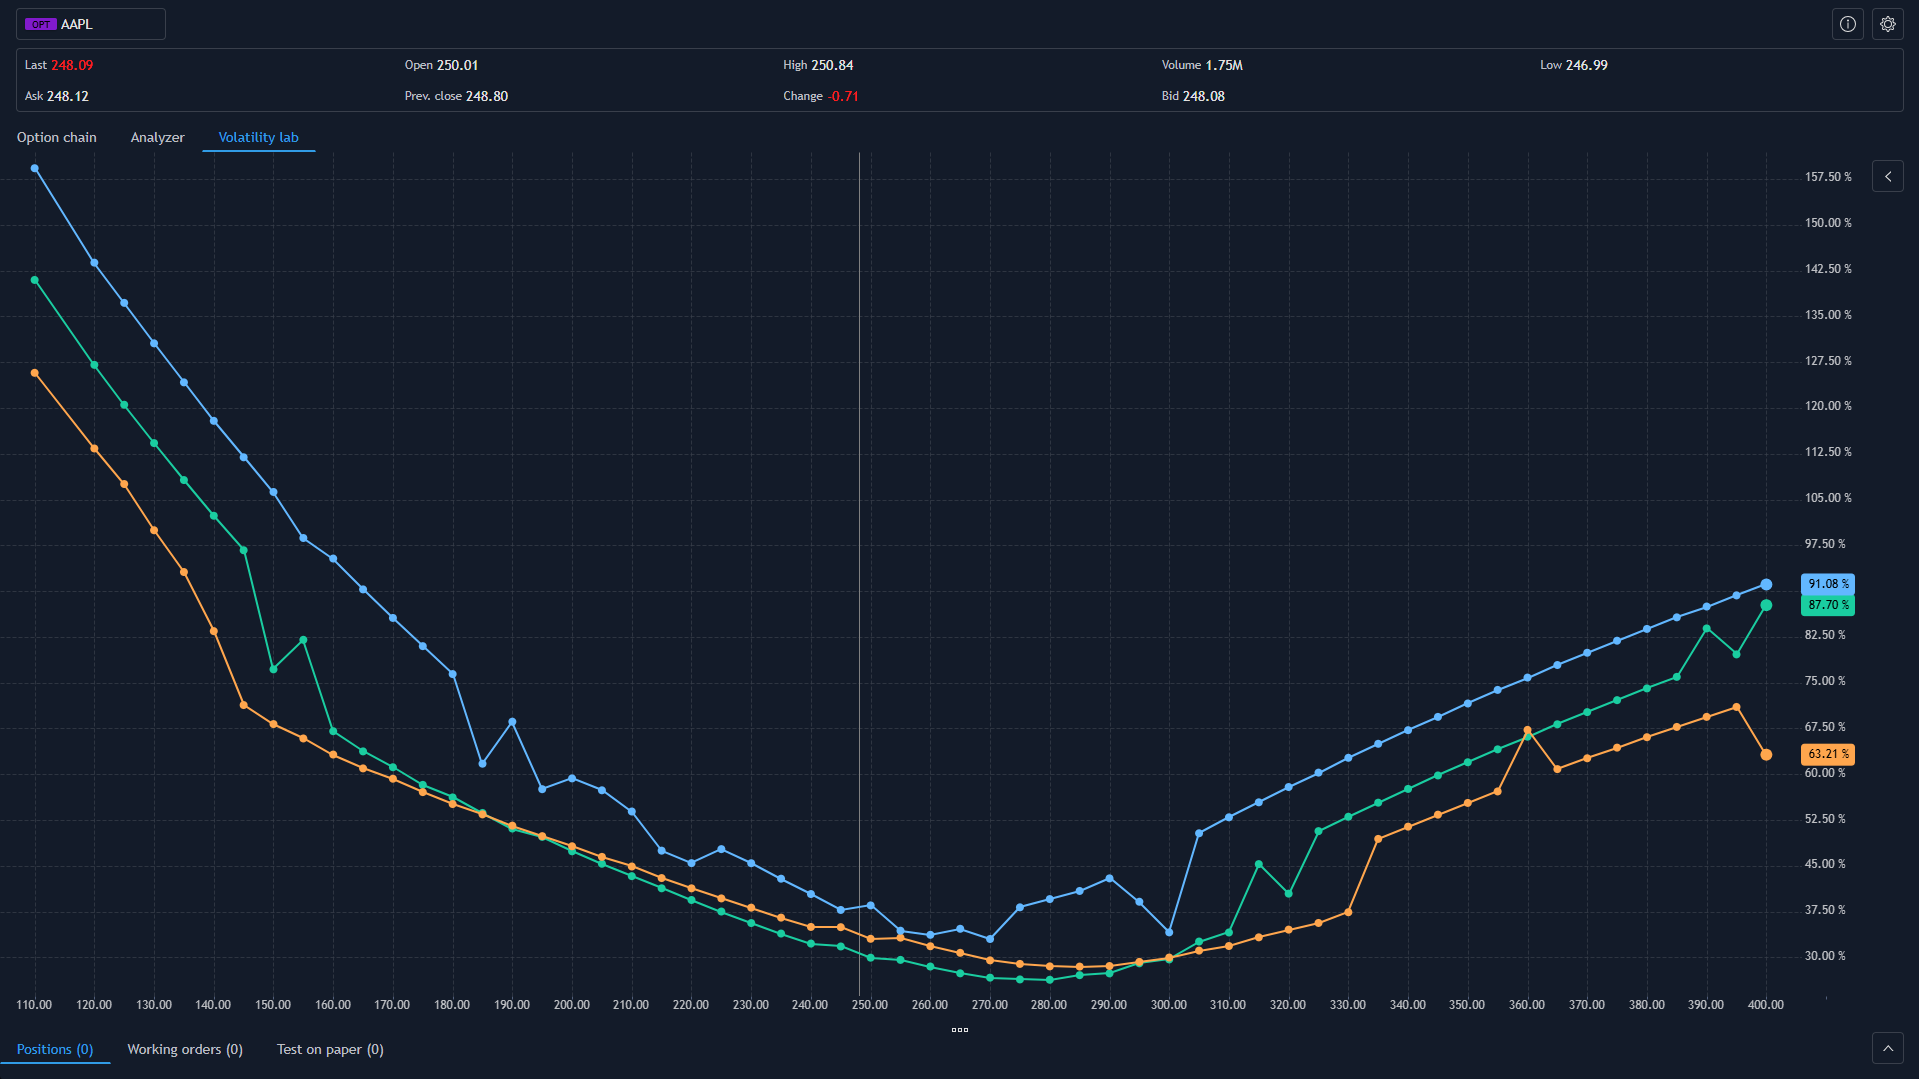Viewport: 1919px width, 1079px height.
Task: Click a blue data point near strike 250
Action: click(869, 905)
